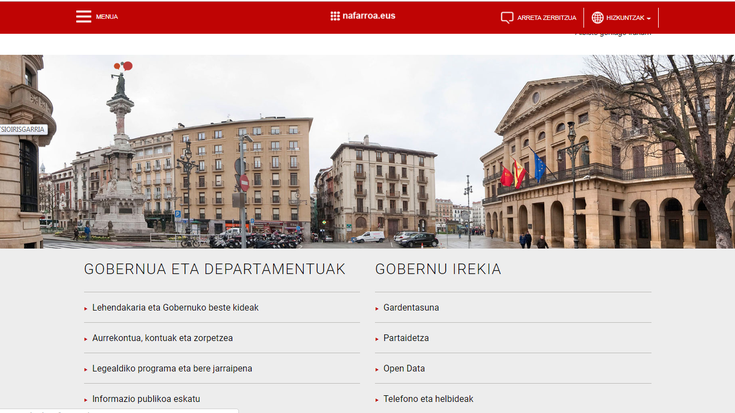Screen dimensions: 735x413
Task: Click red arrow beside Partaidetza
Action: pos(377,339)
